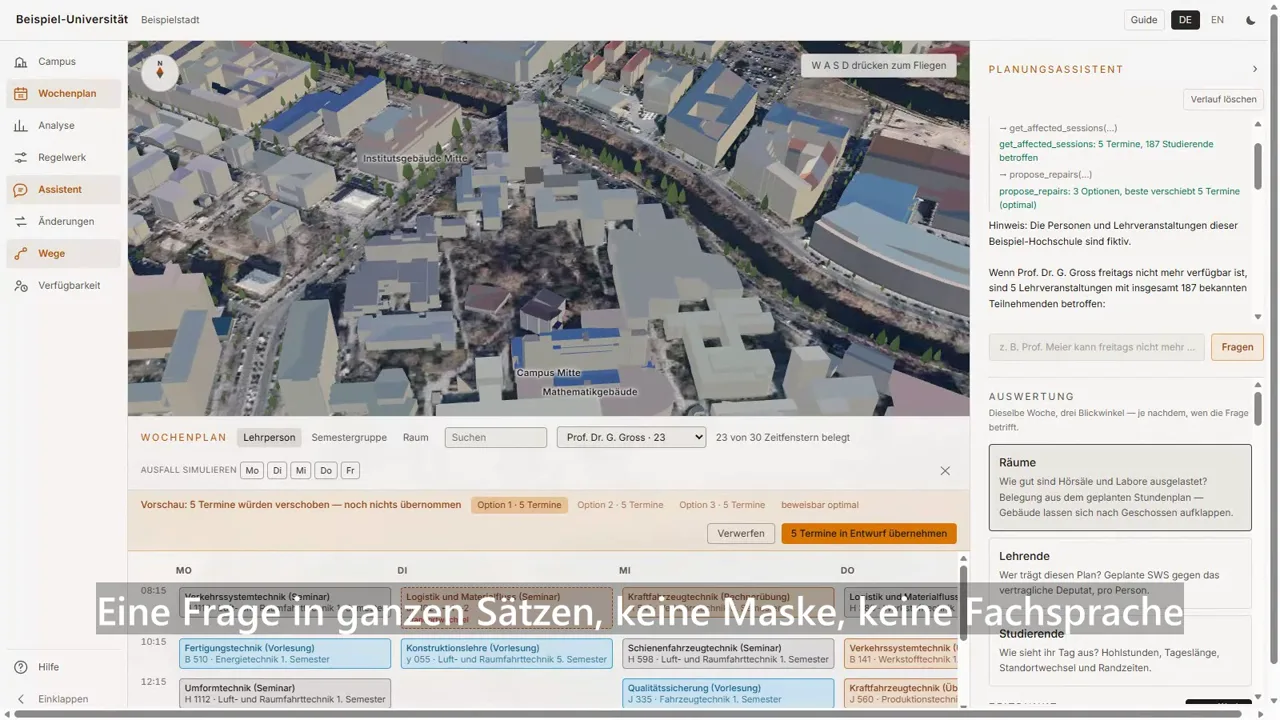Click the Änderungen swap arrows icon
Screen dimensions: 1280x720
21,222
